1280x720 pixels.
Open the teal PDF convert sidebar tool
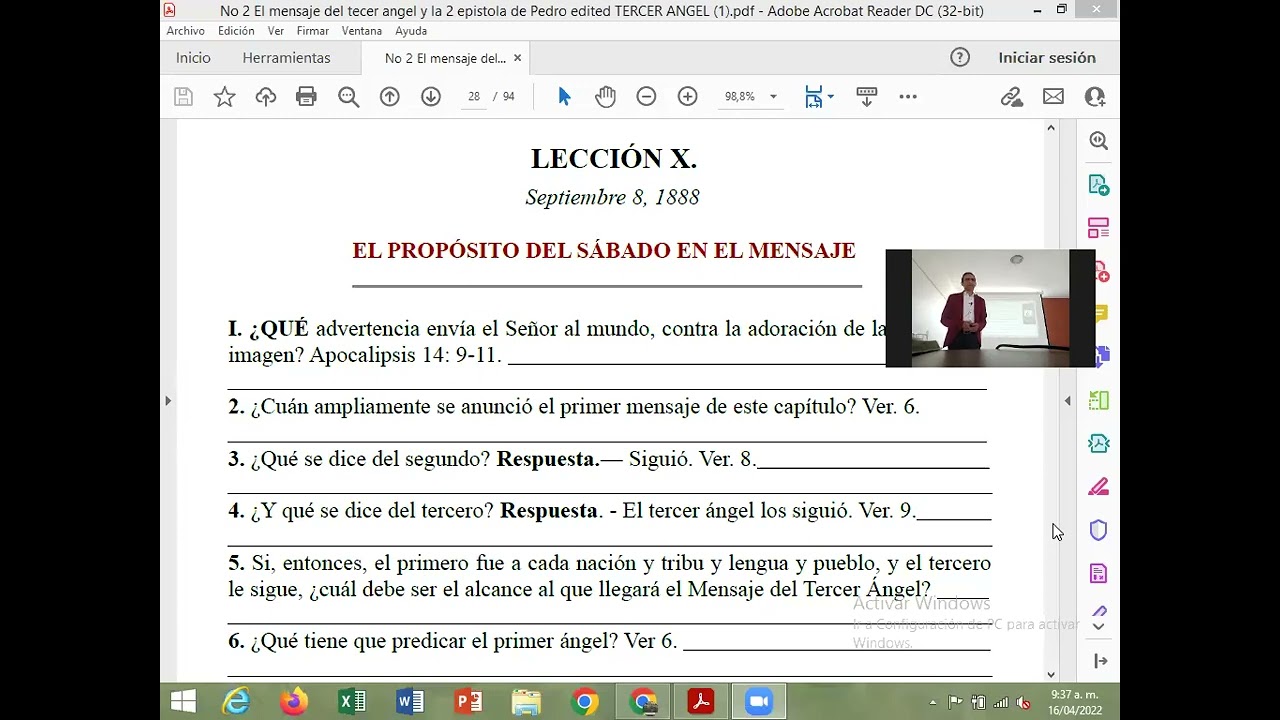1098,443
